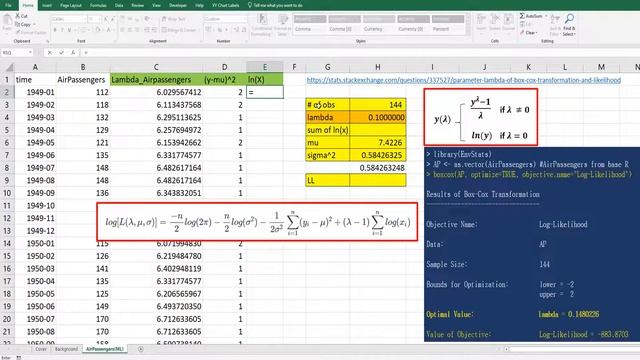Select column C header
Image resolution: width=640 pixels, height=360 pixels.
coord(156,67)
